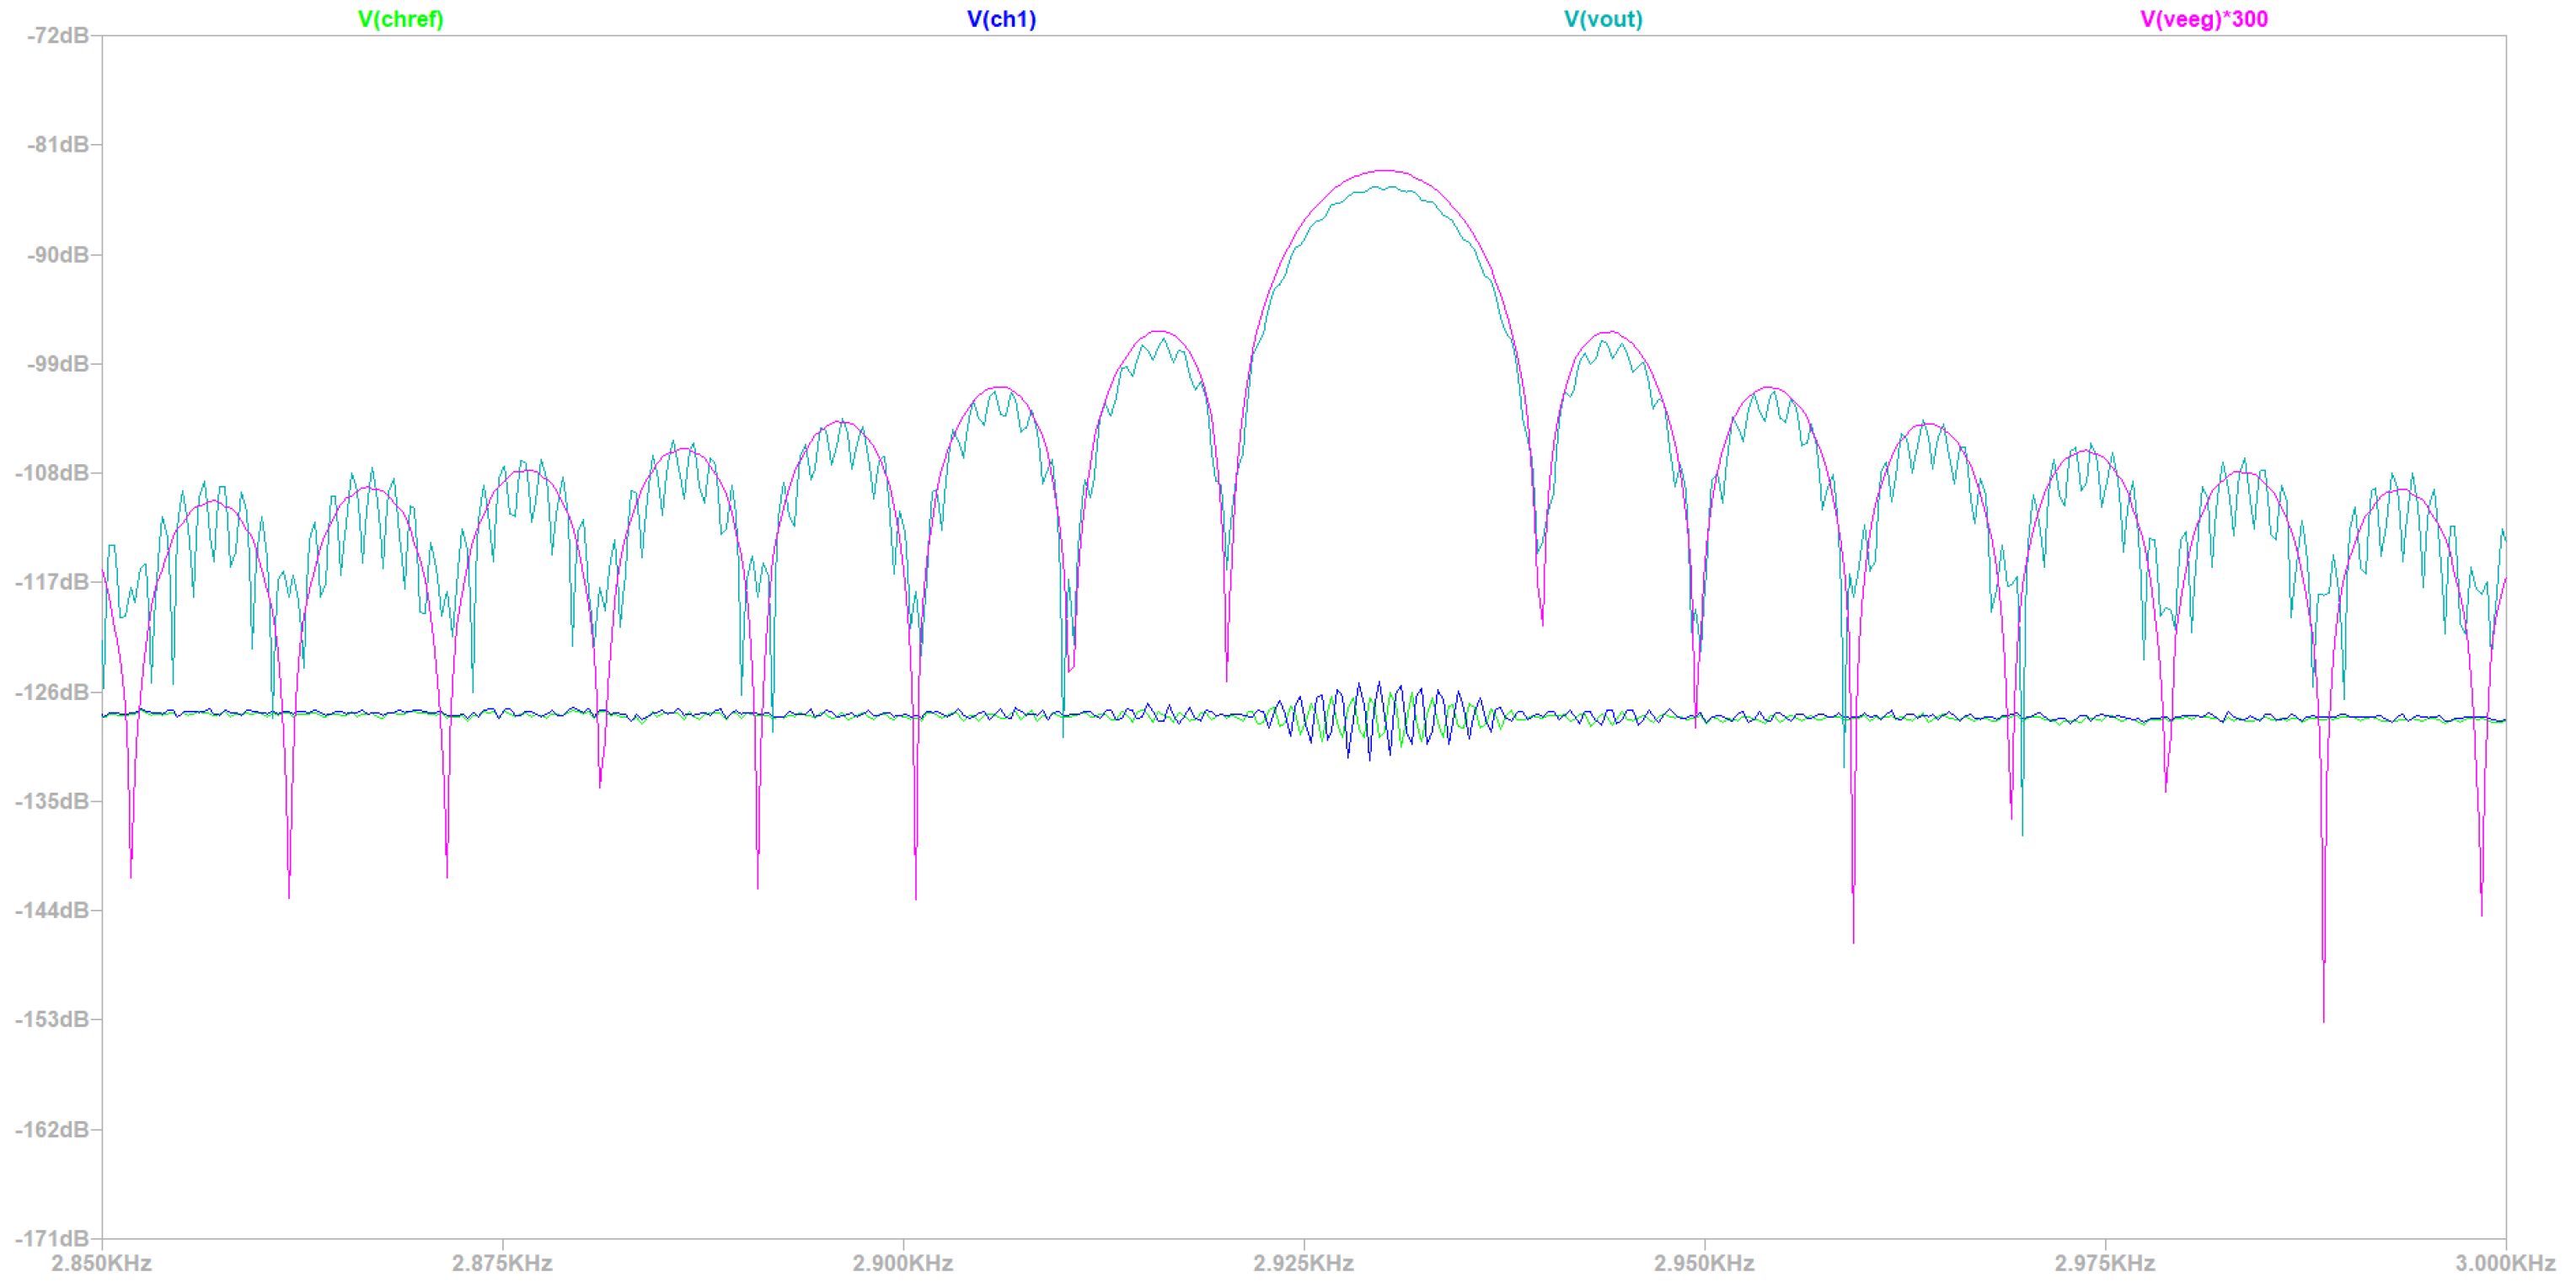Click the 3.000KHz frequency axis label
This screenshot has height=1288, width=2576.
(2504, 1263)
